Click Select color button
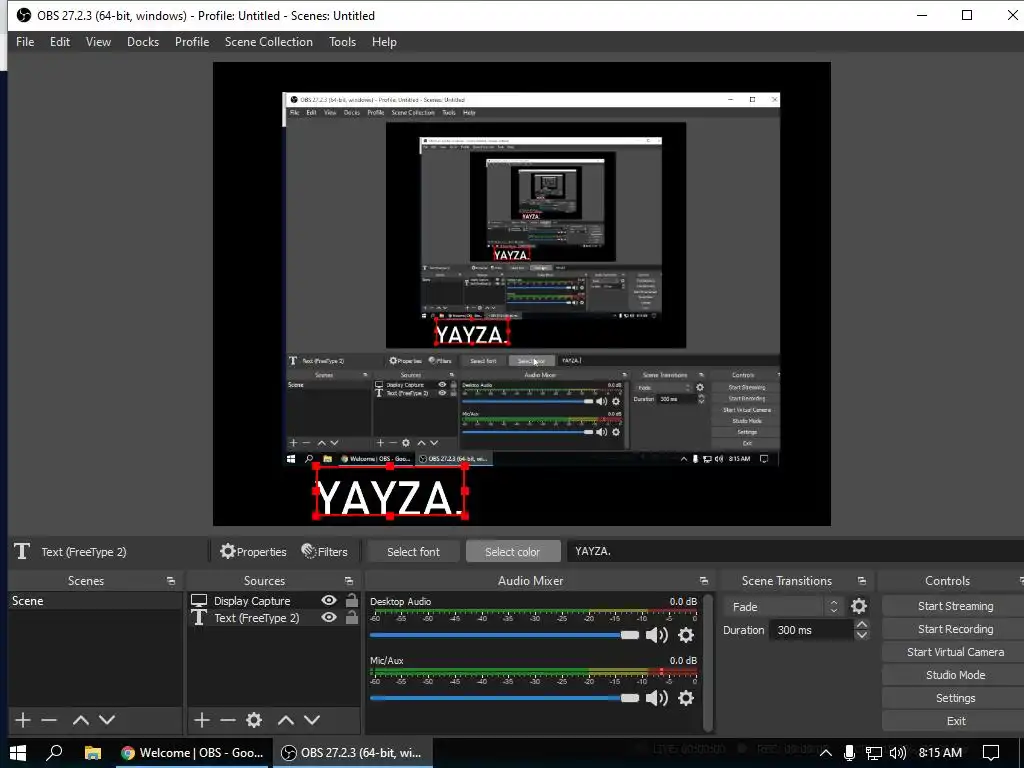This screenshot has width=1024, height=768. tap(513, 552)
